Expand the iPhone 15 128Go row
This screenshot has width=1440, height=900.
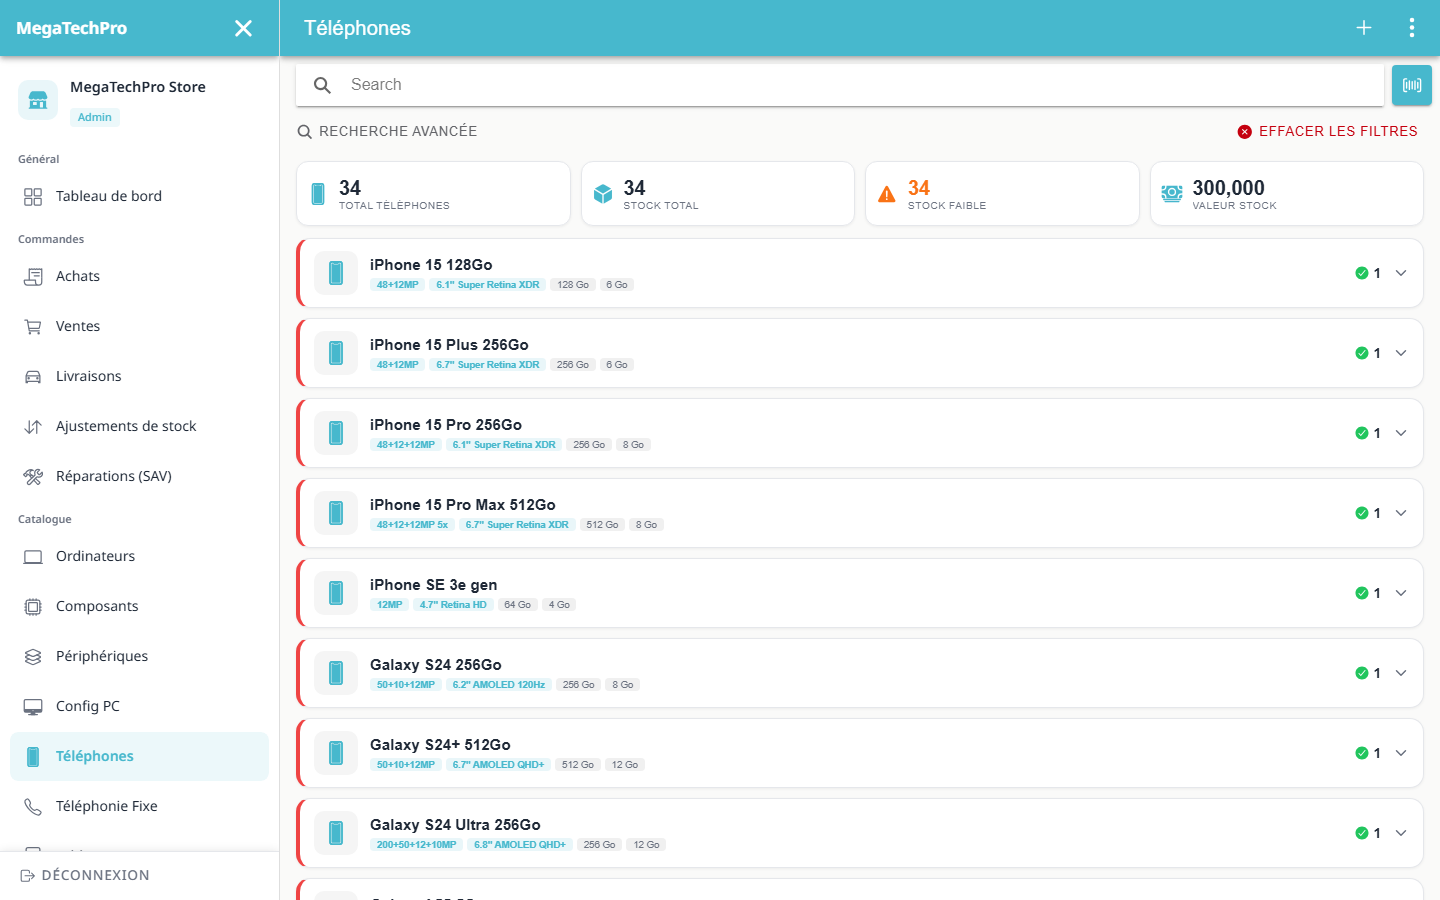(1401, 273)
